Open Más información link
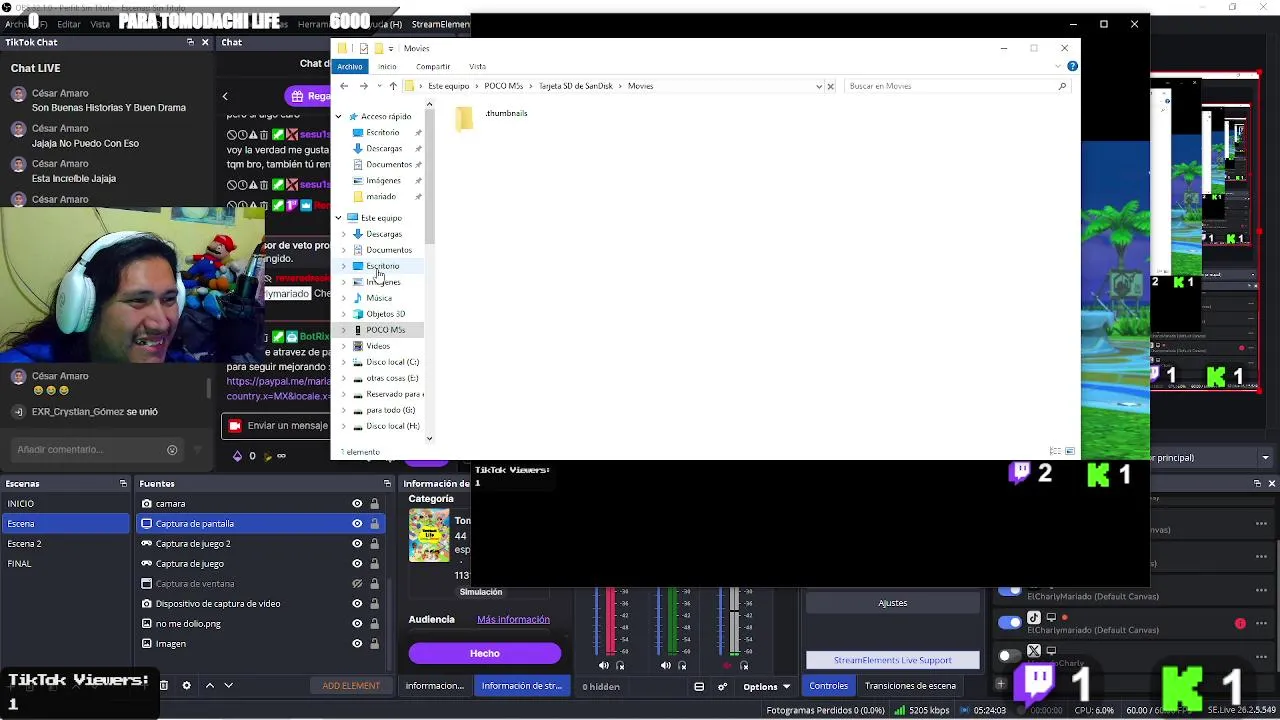 click(513, 620)
